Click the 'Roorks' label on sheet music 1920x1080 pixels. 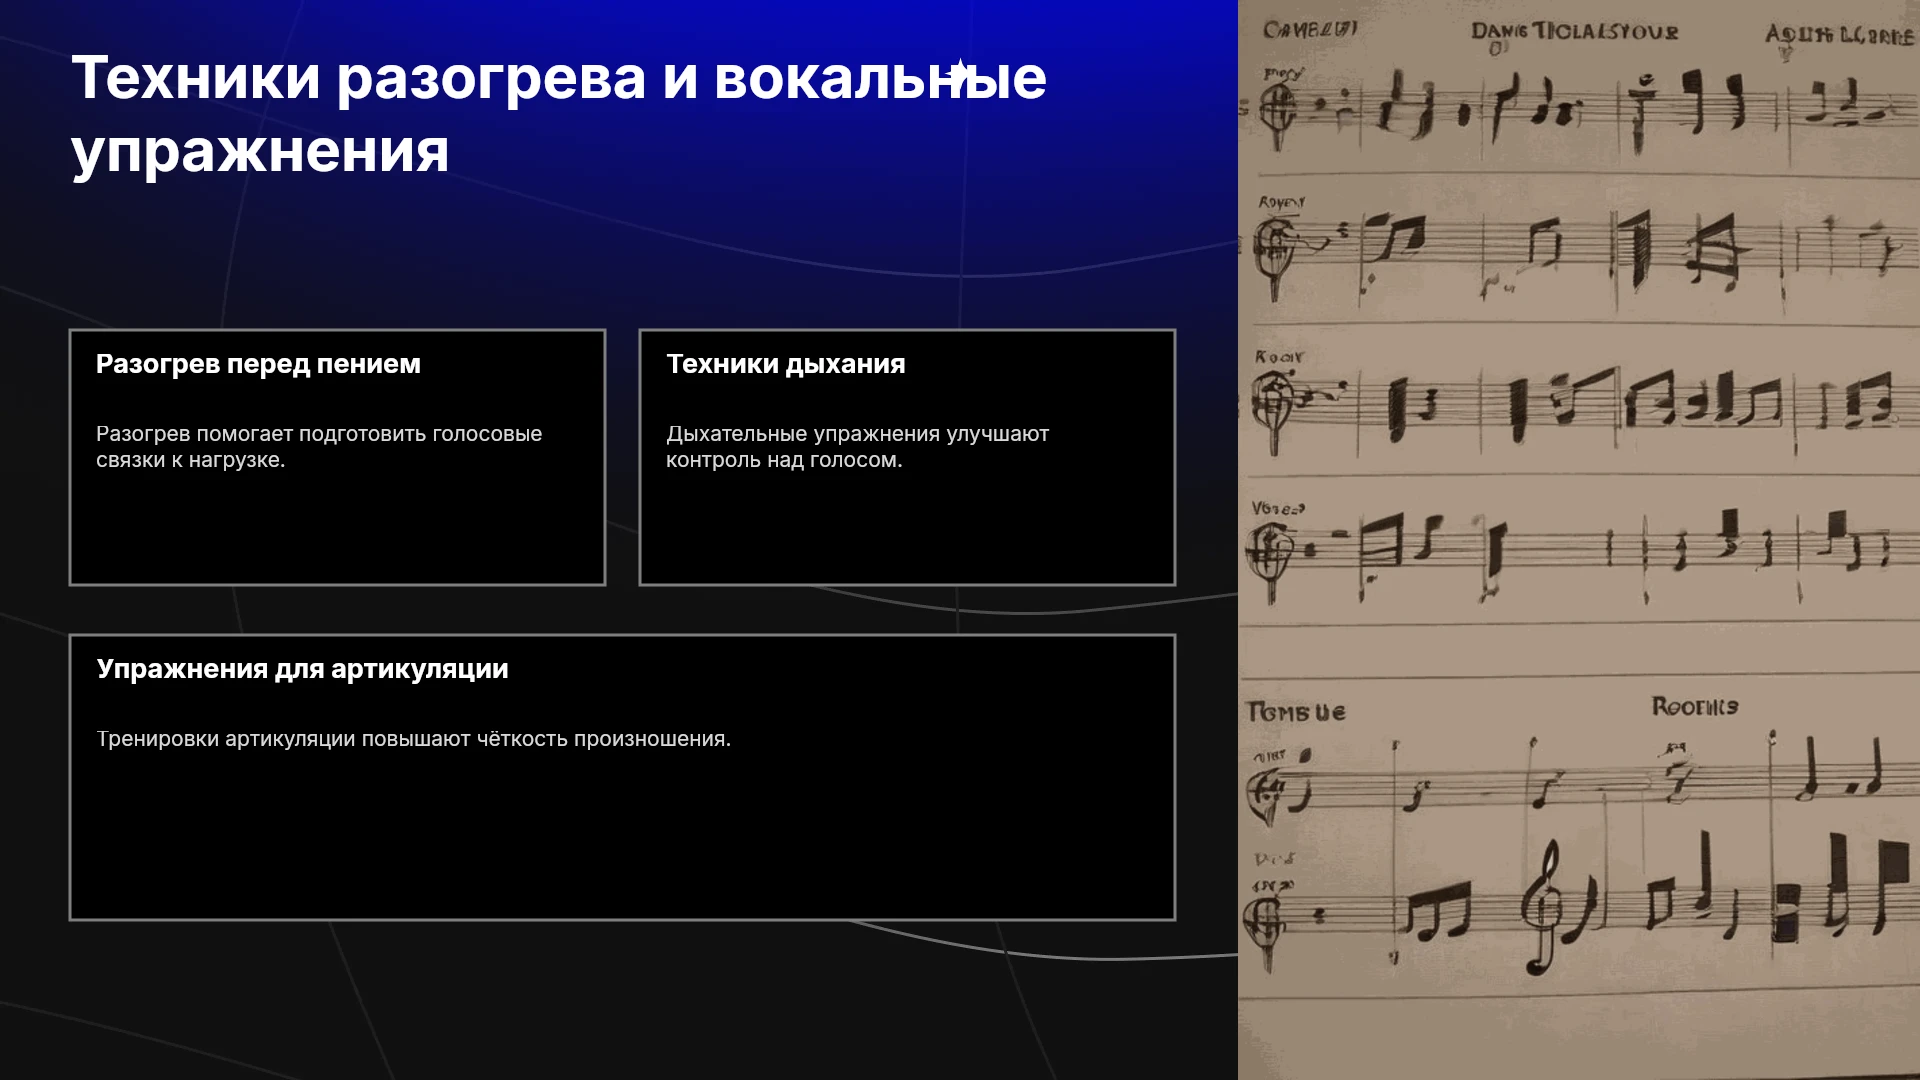click(1694, 707)
